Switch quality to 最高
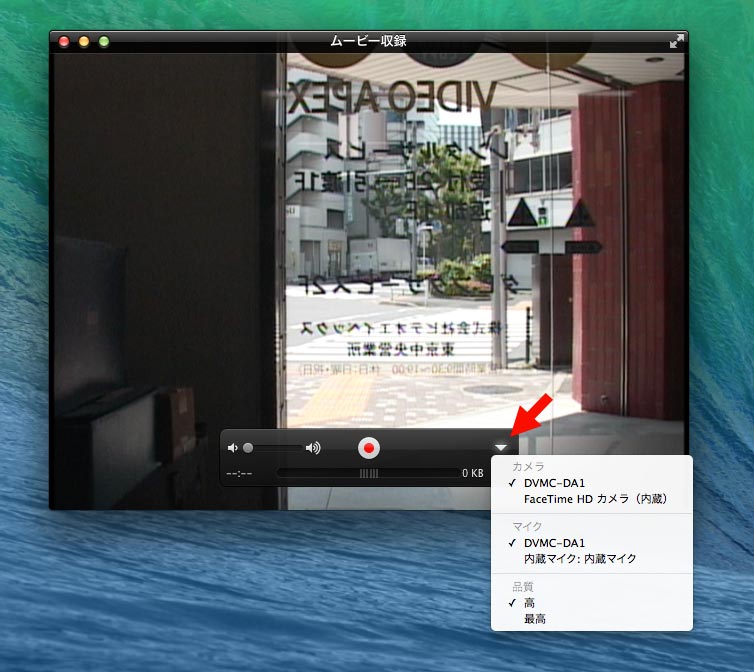Viewport: 754px width, 672px height. click(x=534, y=619)
